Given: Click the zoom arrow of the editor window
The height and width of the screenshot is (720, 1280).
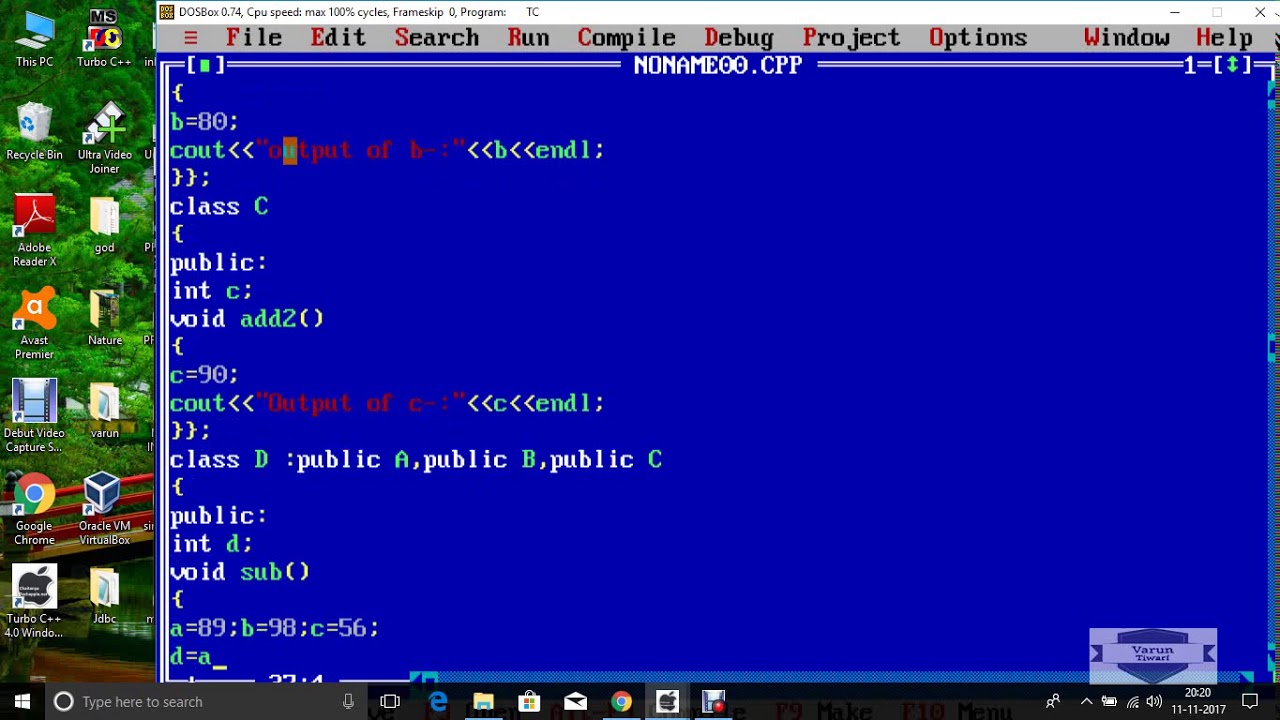Looking at the screenshot, I should tap(1233, 66).
